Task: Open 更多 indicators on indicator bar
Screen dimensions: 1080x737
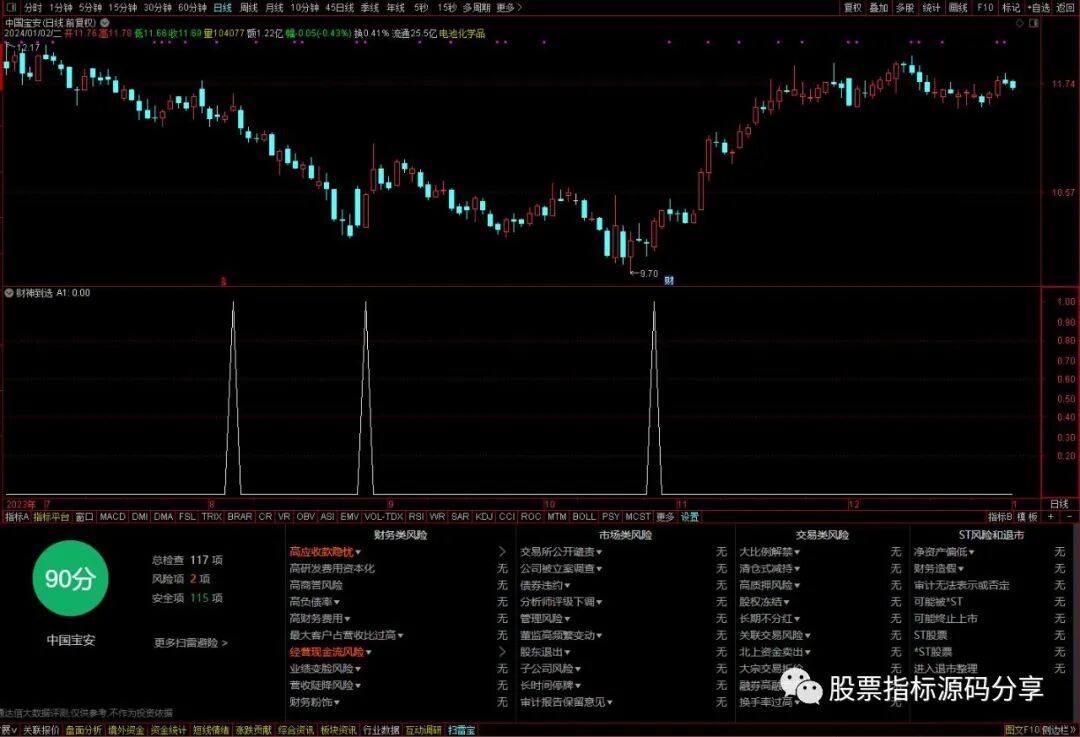Action: 665,517
